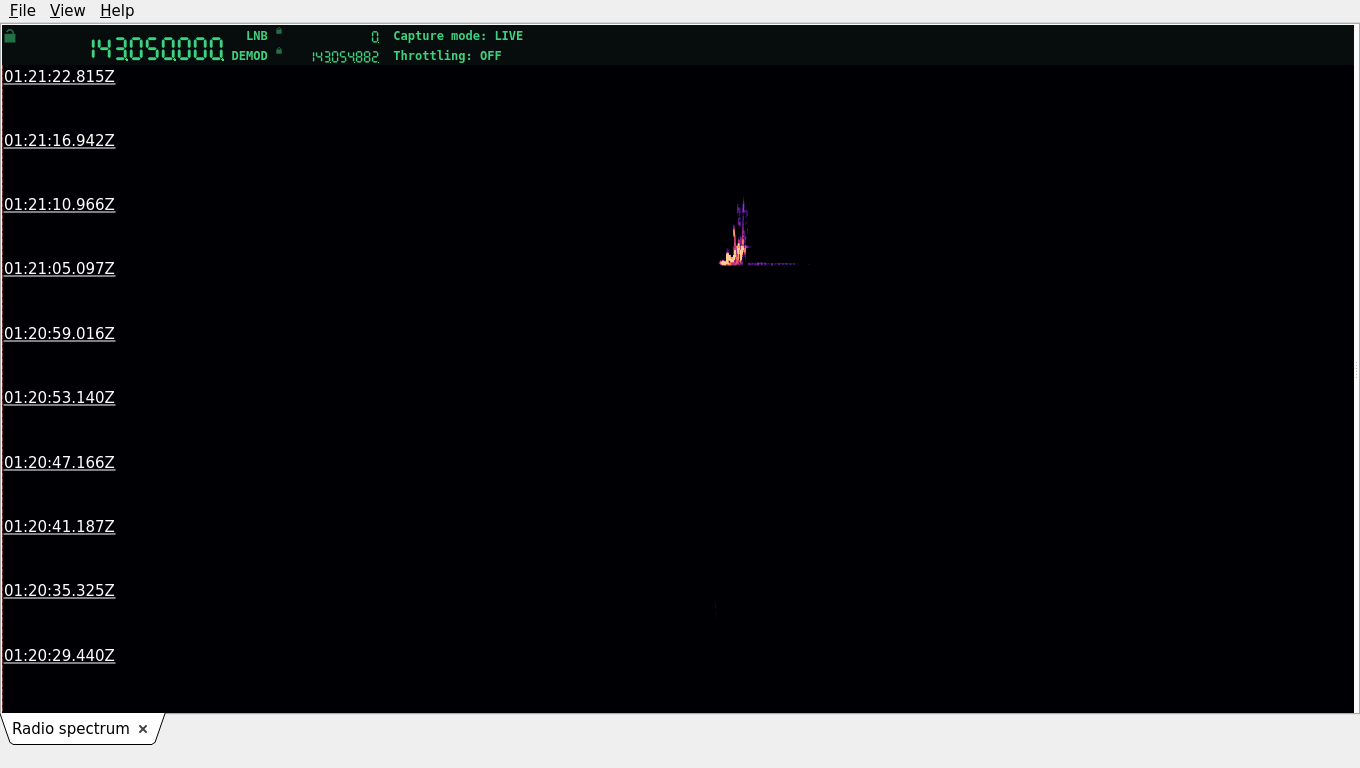Click the DEMOD frequency value 143054882
1360x768 pixels.
coord(345,57)
